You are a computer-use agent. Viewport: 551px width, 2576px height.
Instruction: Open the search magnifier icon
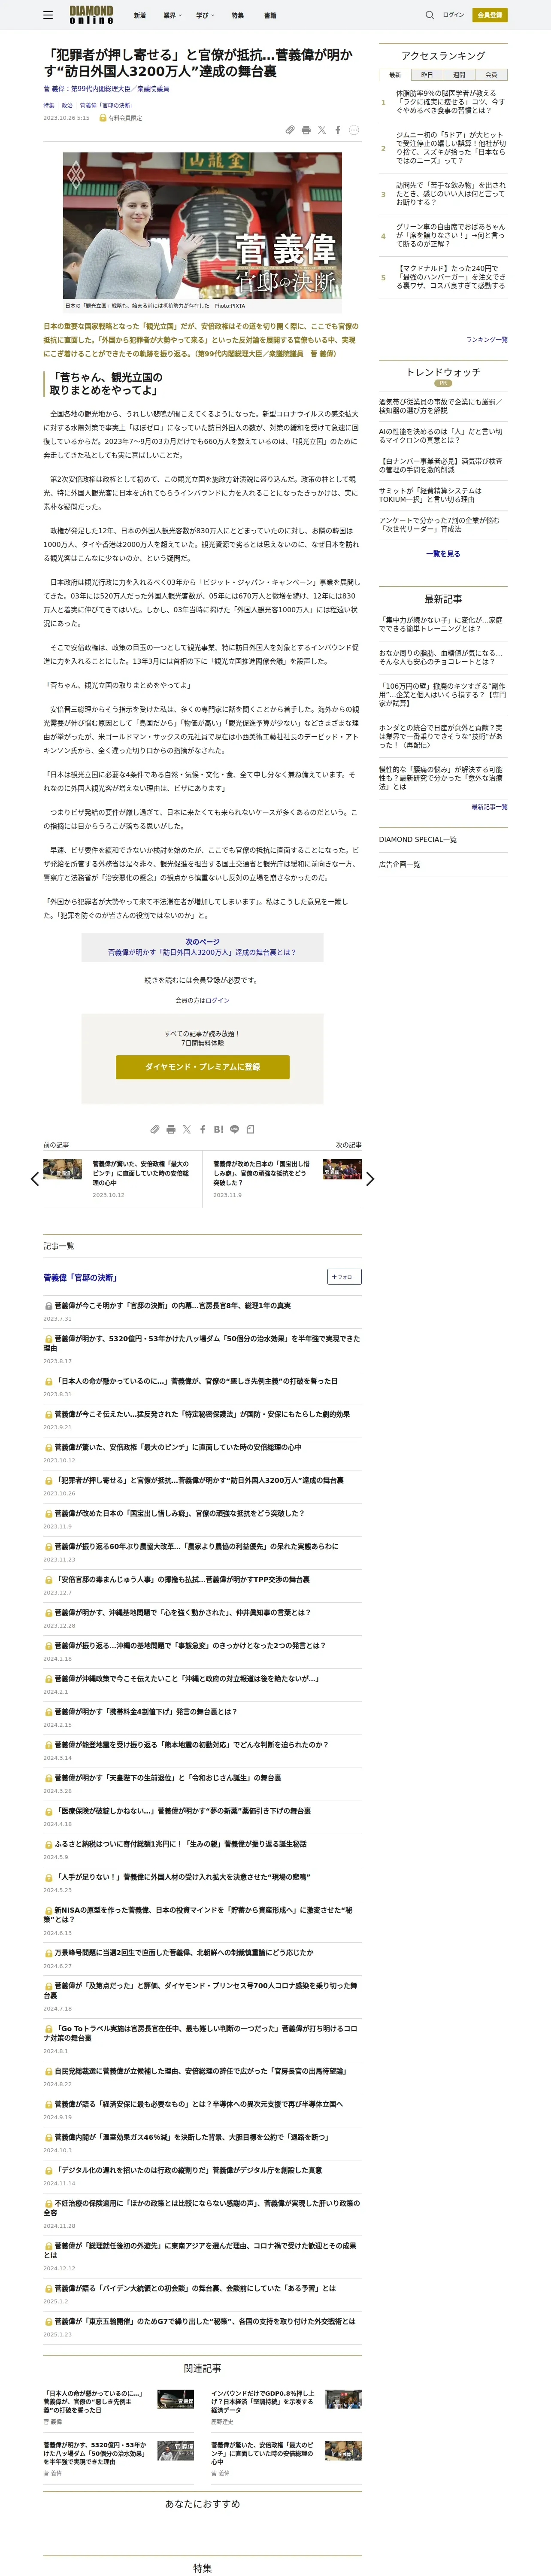pos(430,15)
